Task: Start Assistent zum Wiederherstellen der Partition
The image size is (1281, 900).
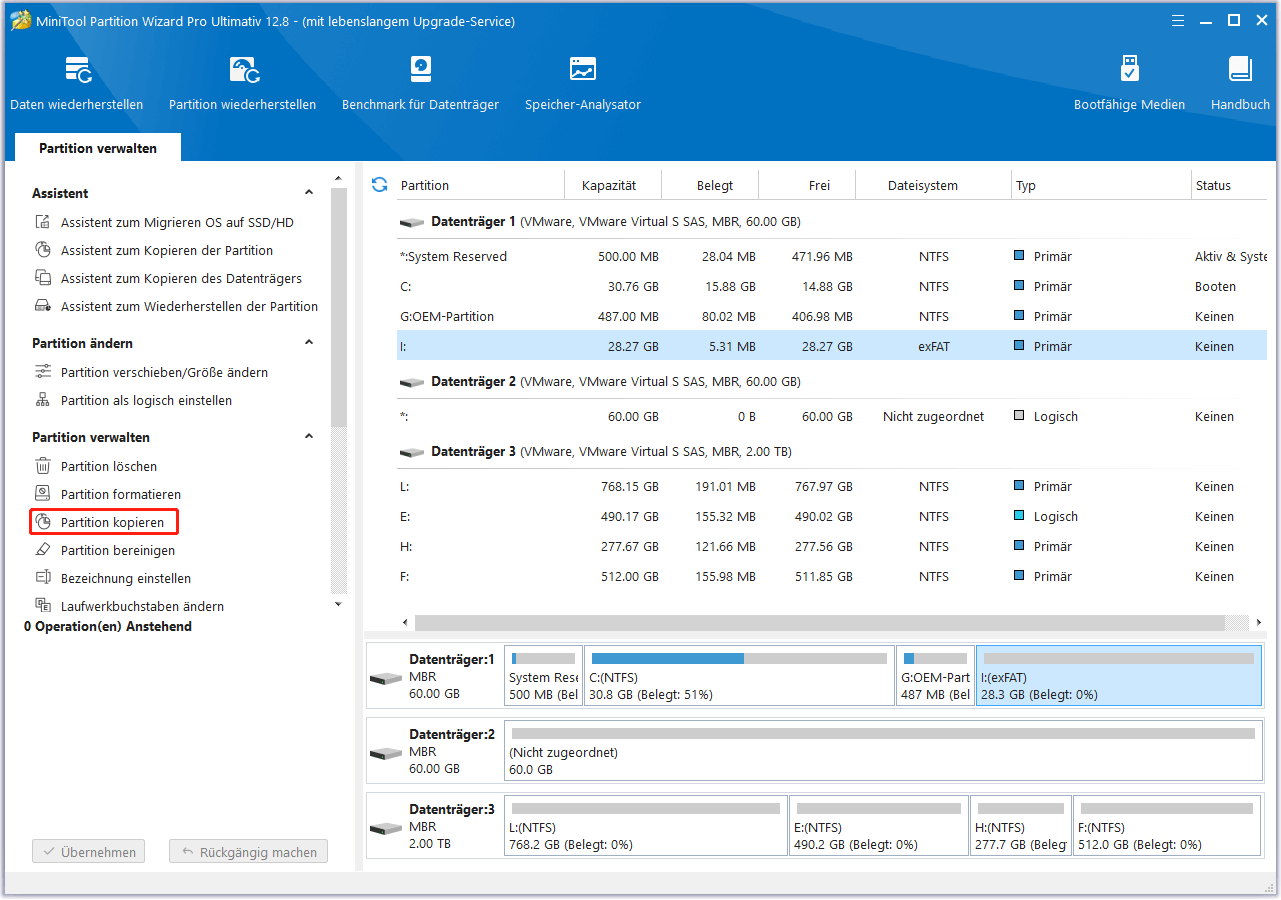Action: pyautogui.click(x=176, y=307)
